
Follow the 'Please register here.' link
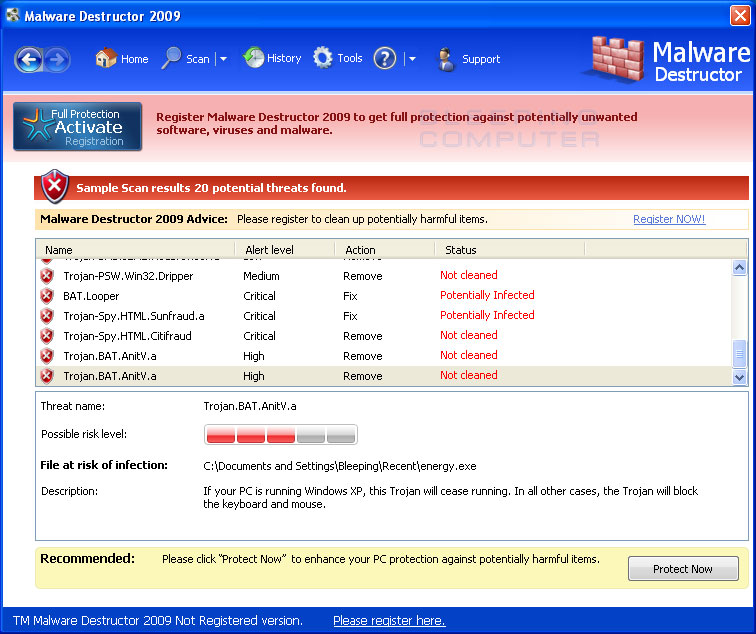click(x=389, y=620)
